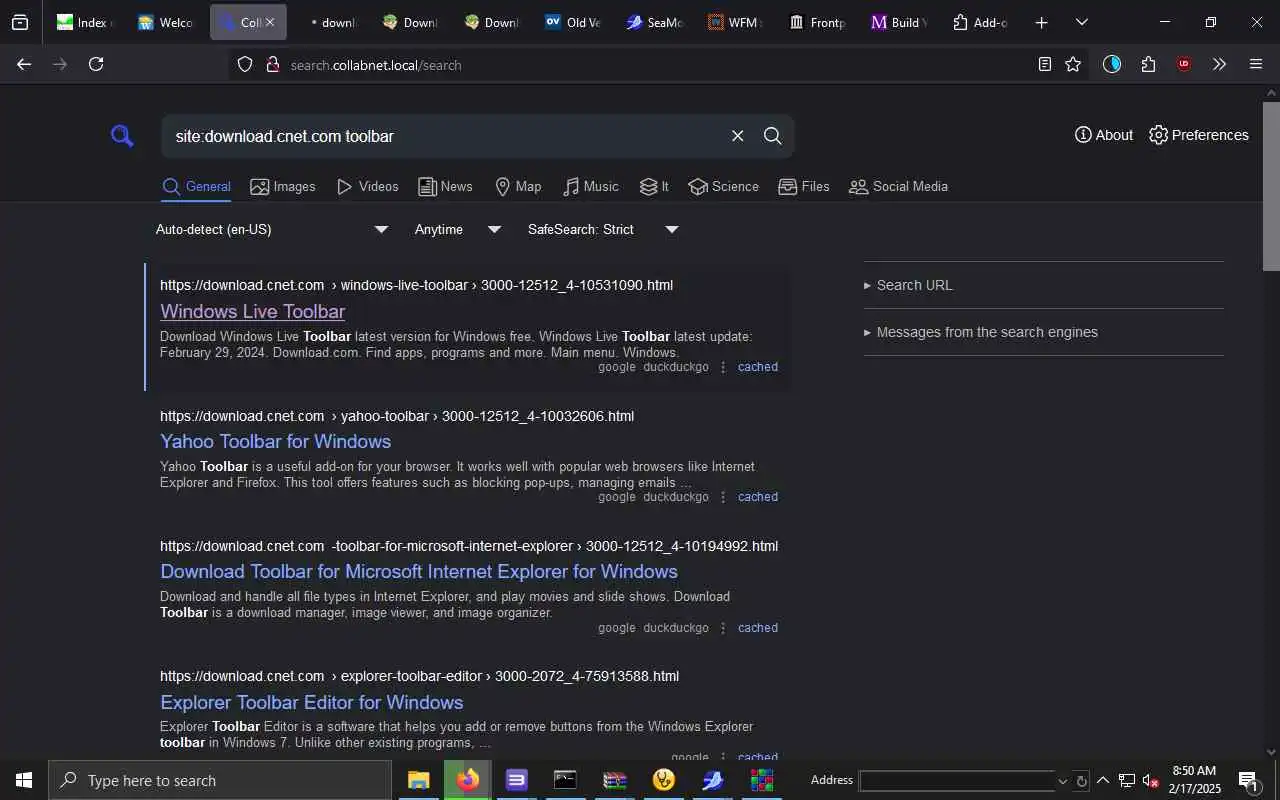
Task: Select the General category tab
Action: [x=196, y=186]
